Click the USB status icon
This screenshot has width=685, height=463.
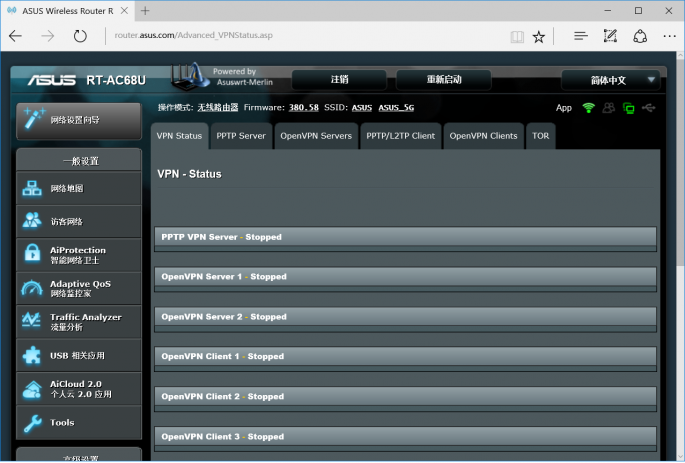point(649,107)
